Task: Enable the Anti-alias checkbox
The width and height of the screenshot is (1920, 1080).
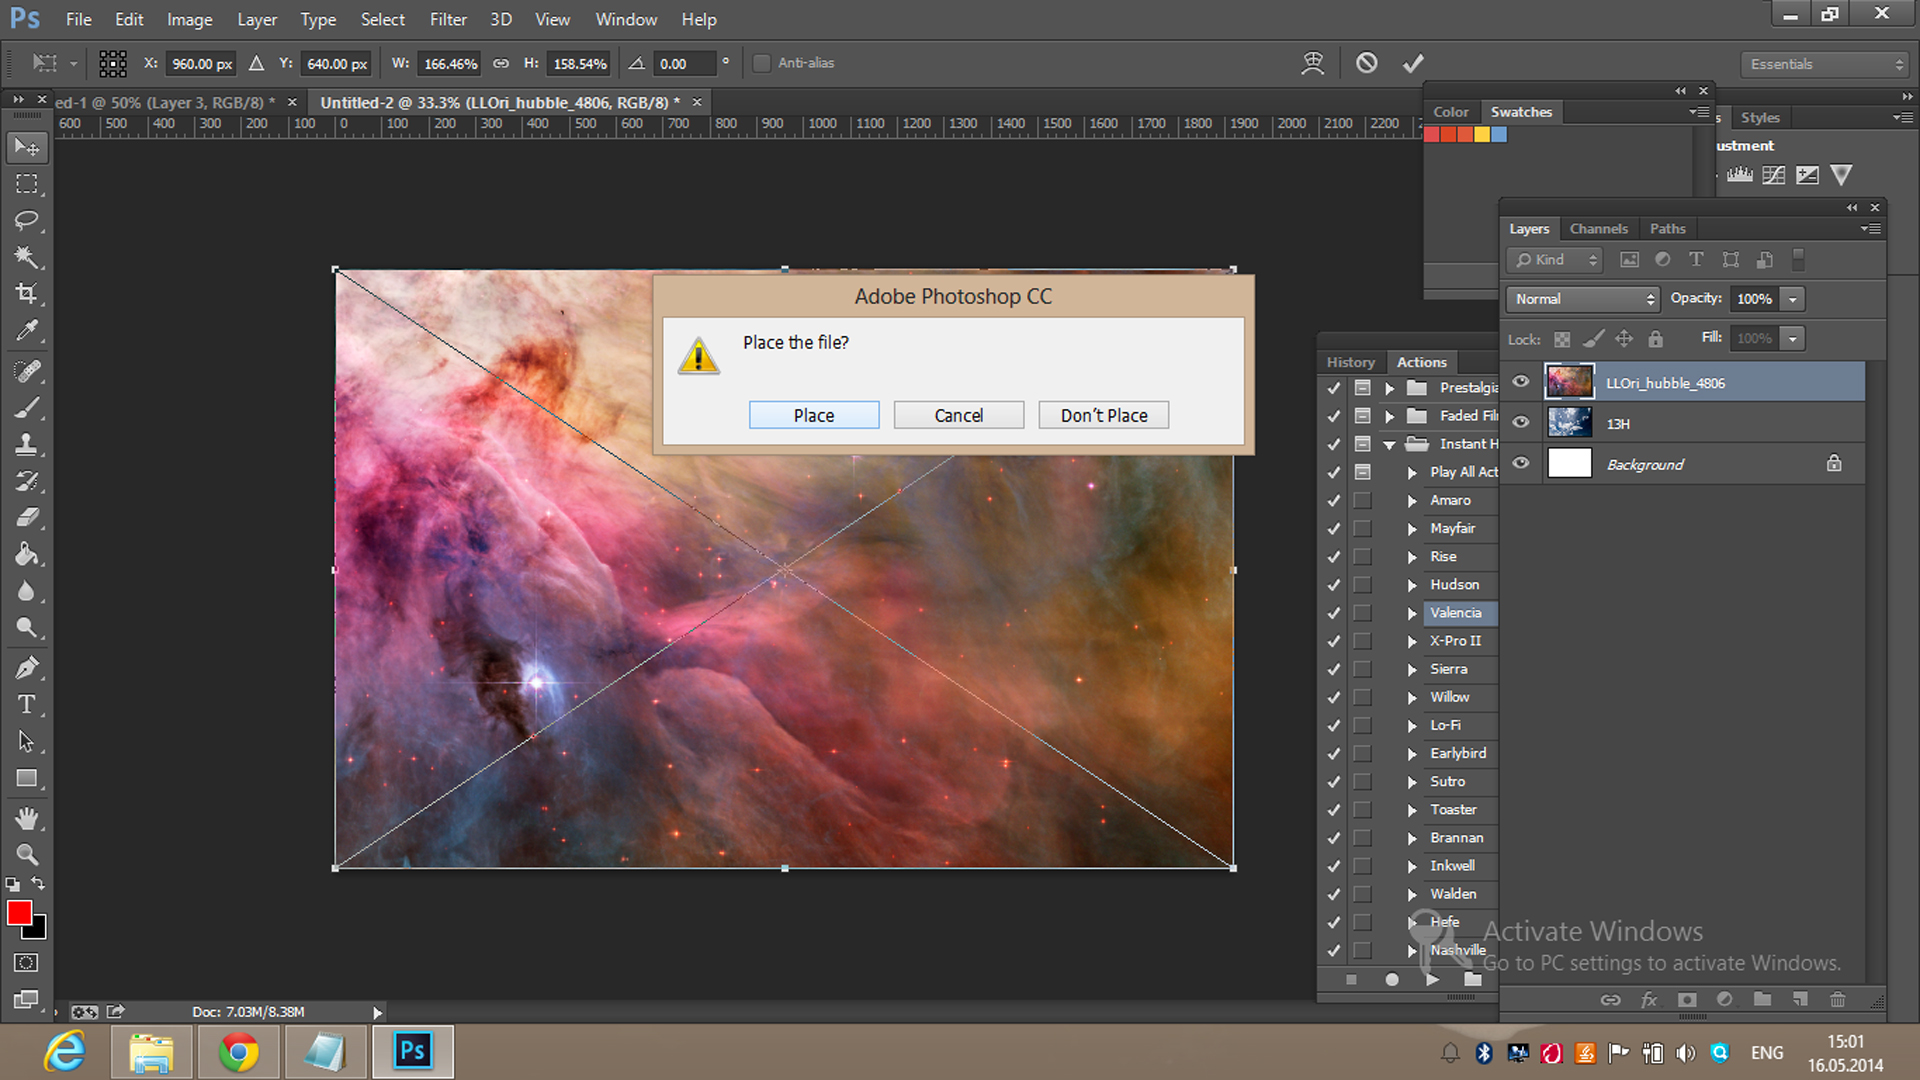Action: [x=762, y=63]
